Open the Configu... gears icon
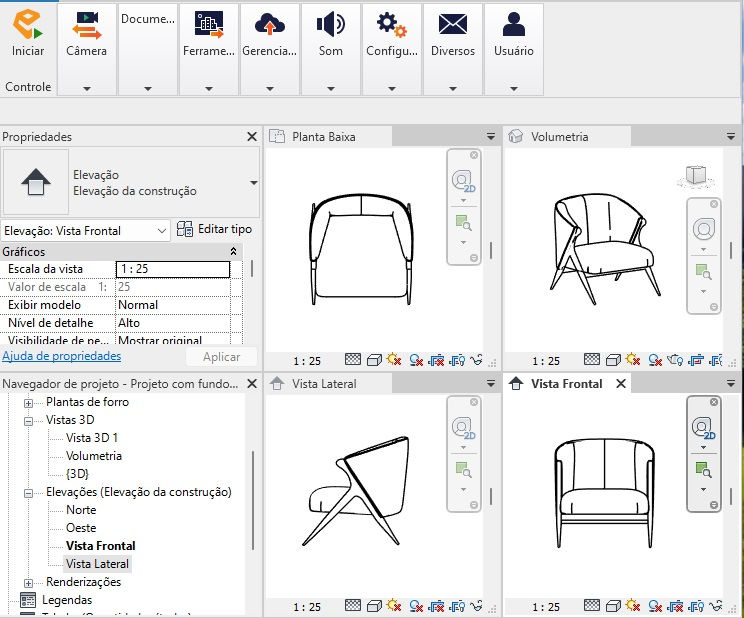 click(391, 25)
